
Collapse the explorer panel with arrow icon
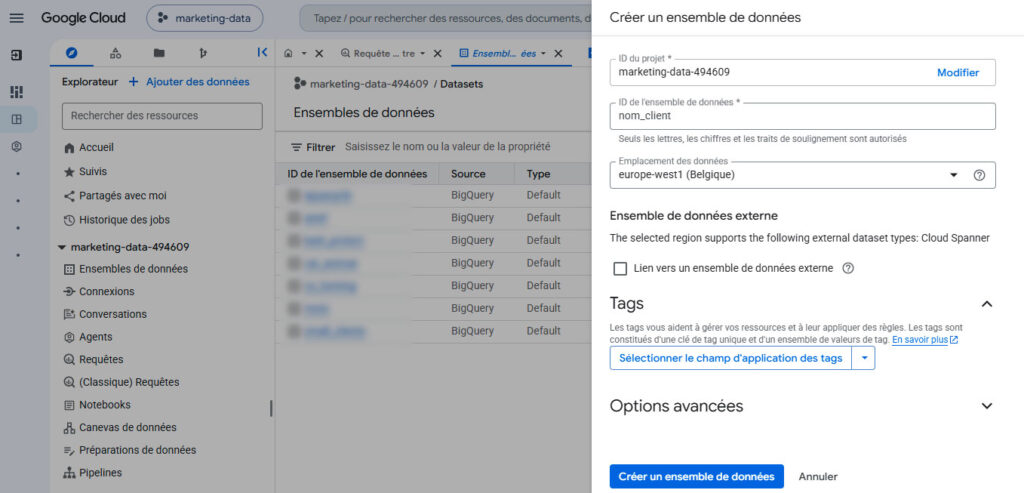coord(262,53)
